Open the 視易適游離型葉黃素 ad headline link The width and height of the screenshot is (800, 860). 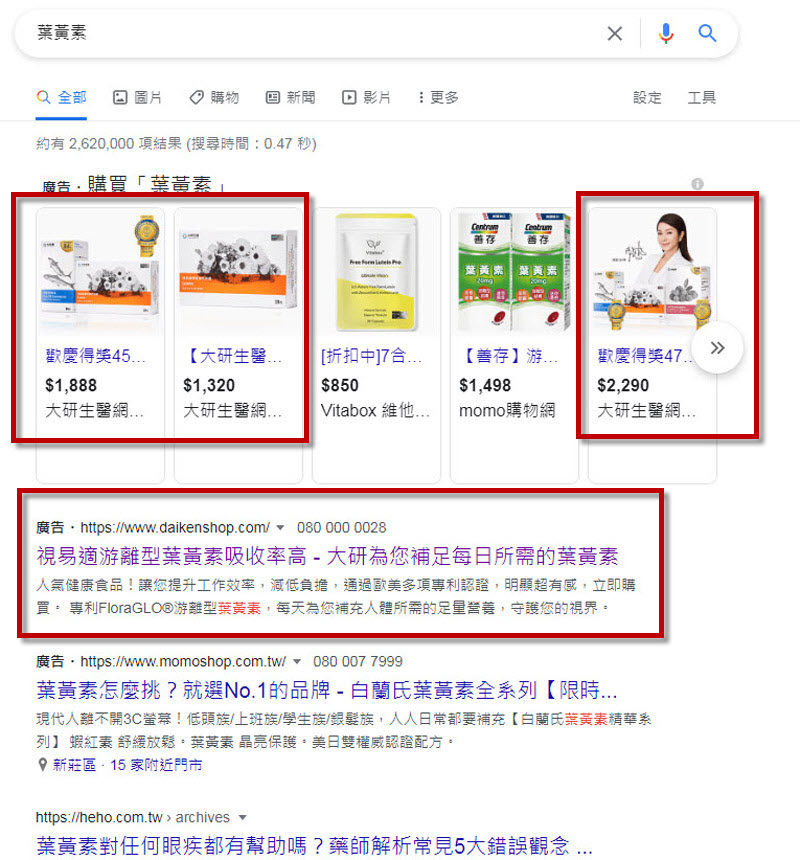point(327,556)
